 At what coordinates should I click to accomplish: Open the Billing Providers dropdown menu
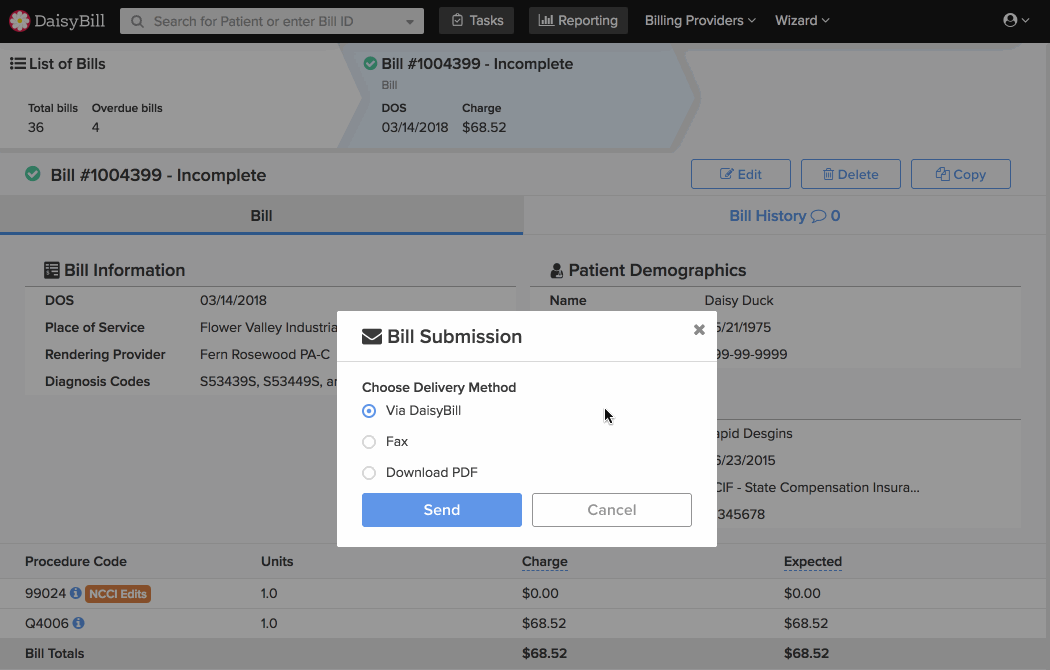point(700,20)
